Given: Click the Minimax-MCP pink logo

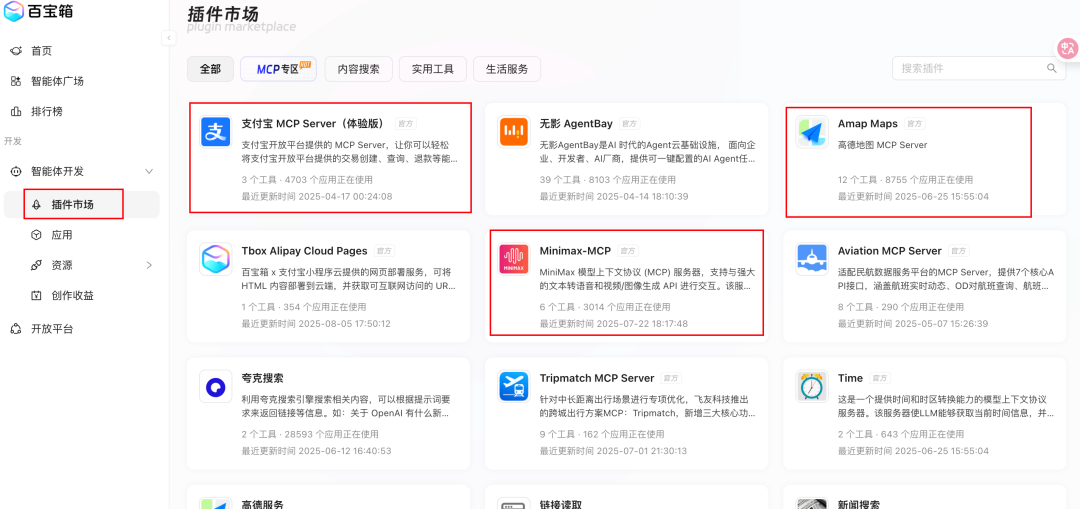Looking at the screenshot, I should click(514, 259).
